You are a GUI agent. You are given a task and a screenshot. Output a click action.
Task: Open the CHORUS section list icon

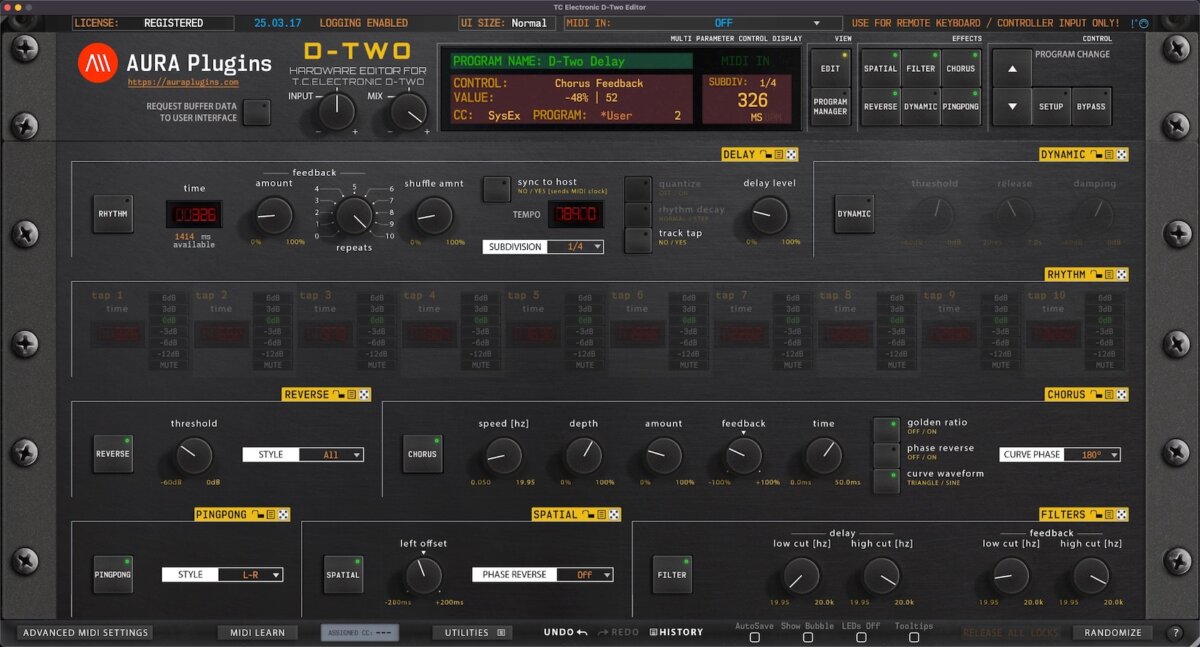[x=1110, y=395]
